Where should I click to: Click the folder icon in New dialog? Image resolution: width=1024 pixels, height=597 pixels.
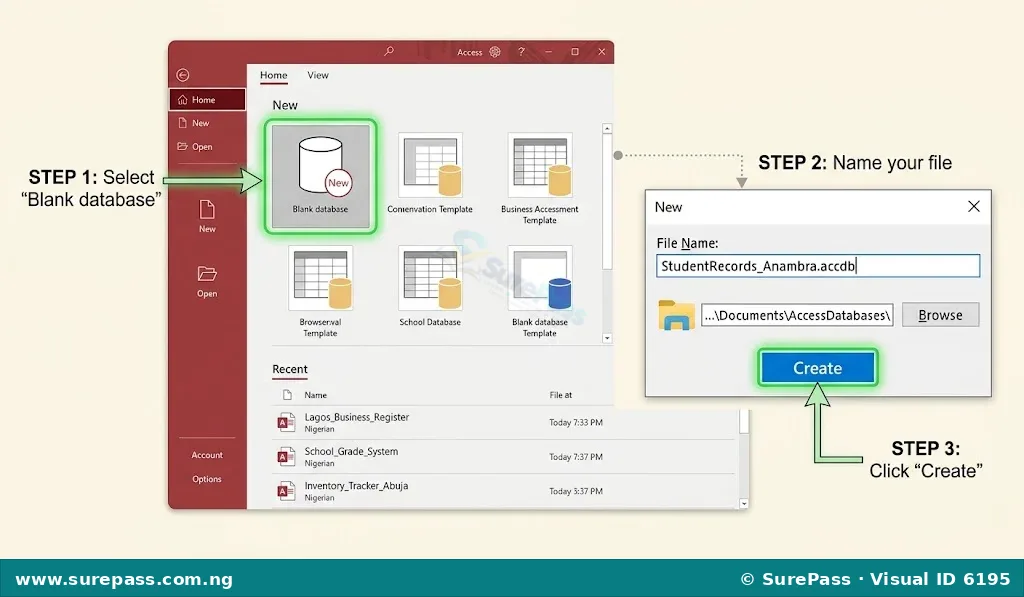[676, 315]
